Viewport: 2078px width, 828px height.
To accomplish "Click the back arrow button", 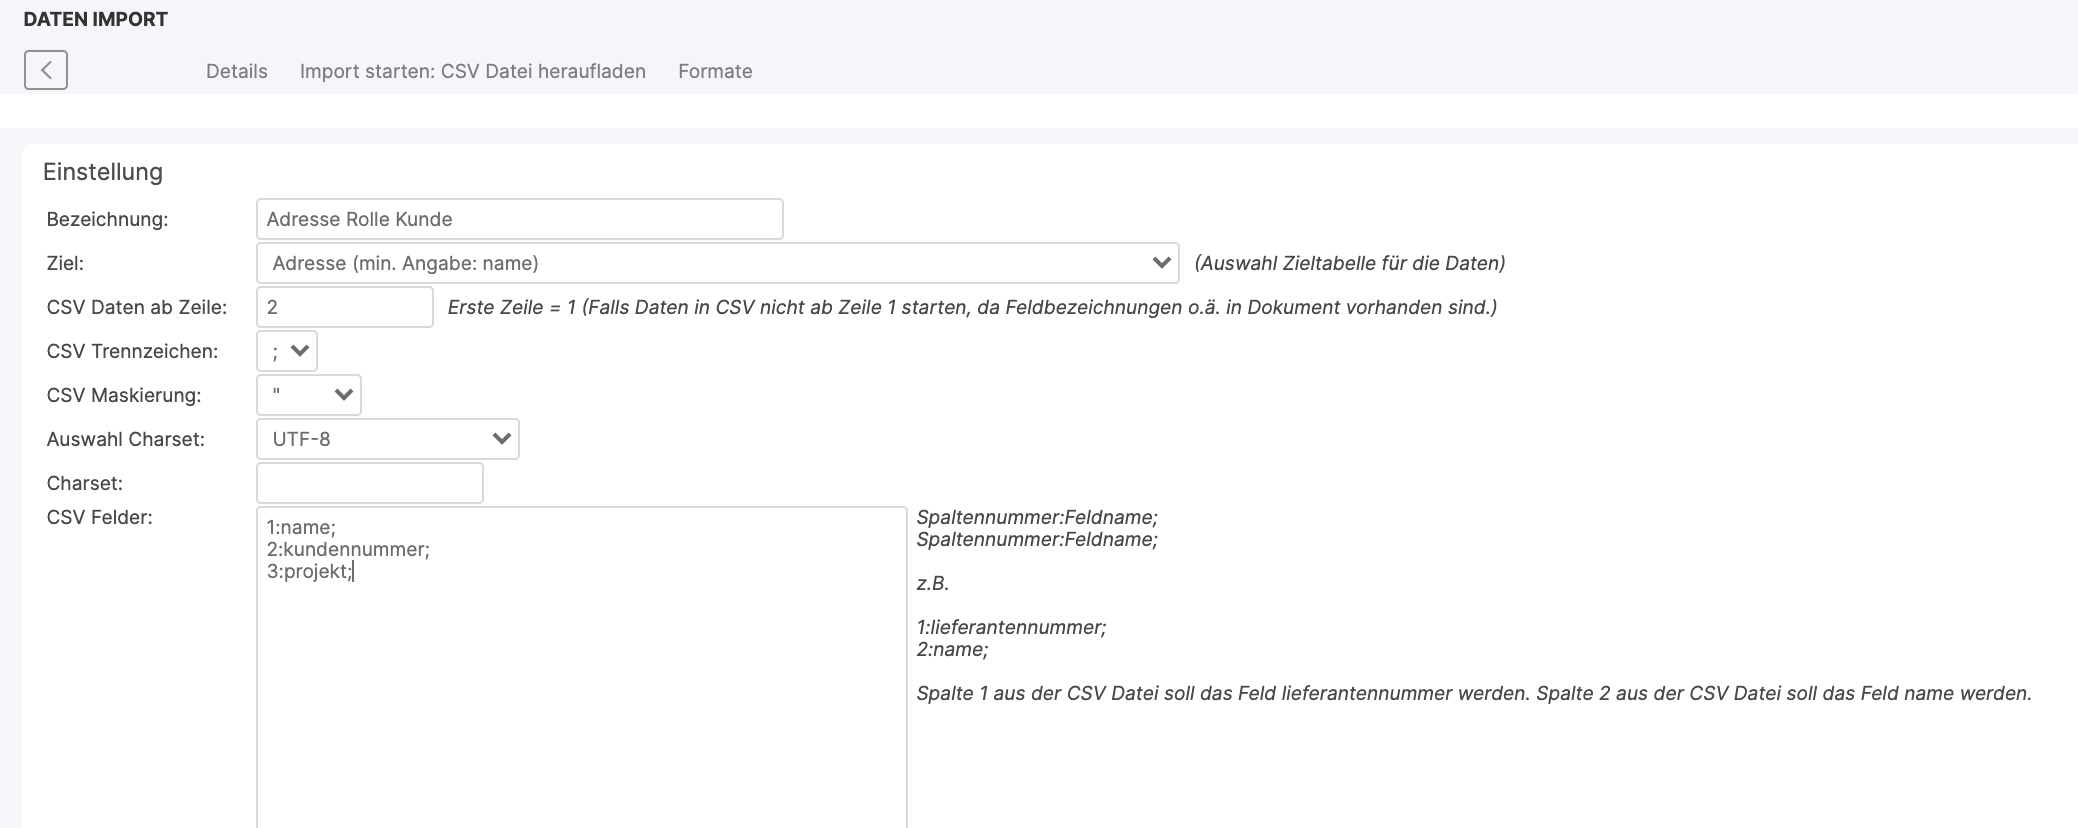I will click(46, 70).
